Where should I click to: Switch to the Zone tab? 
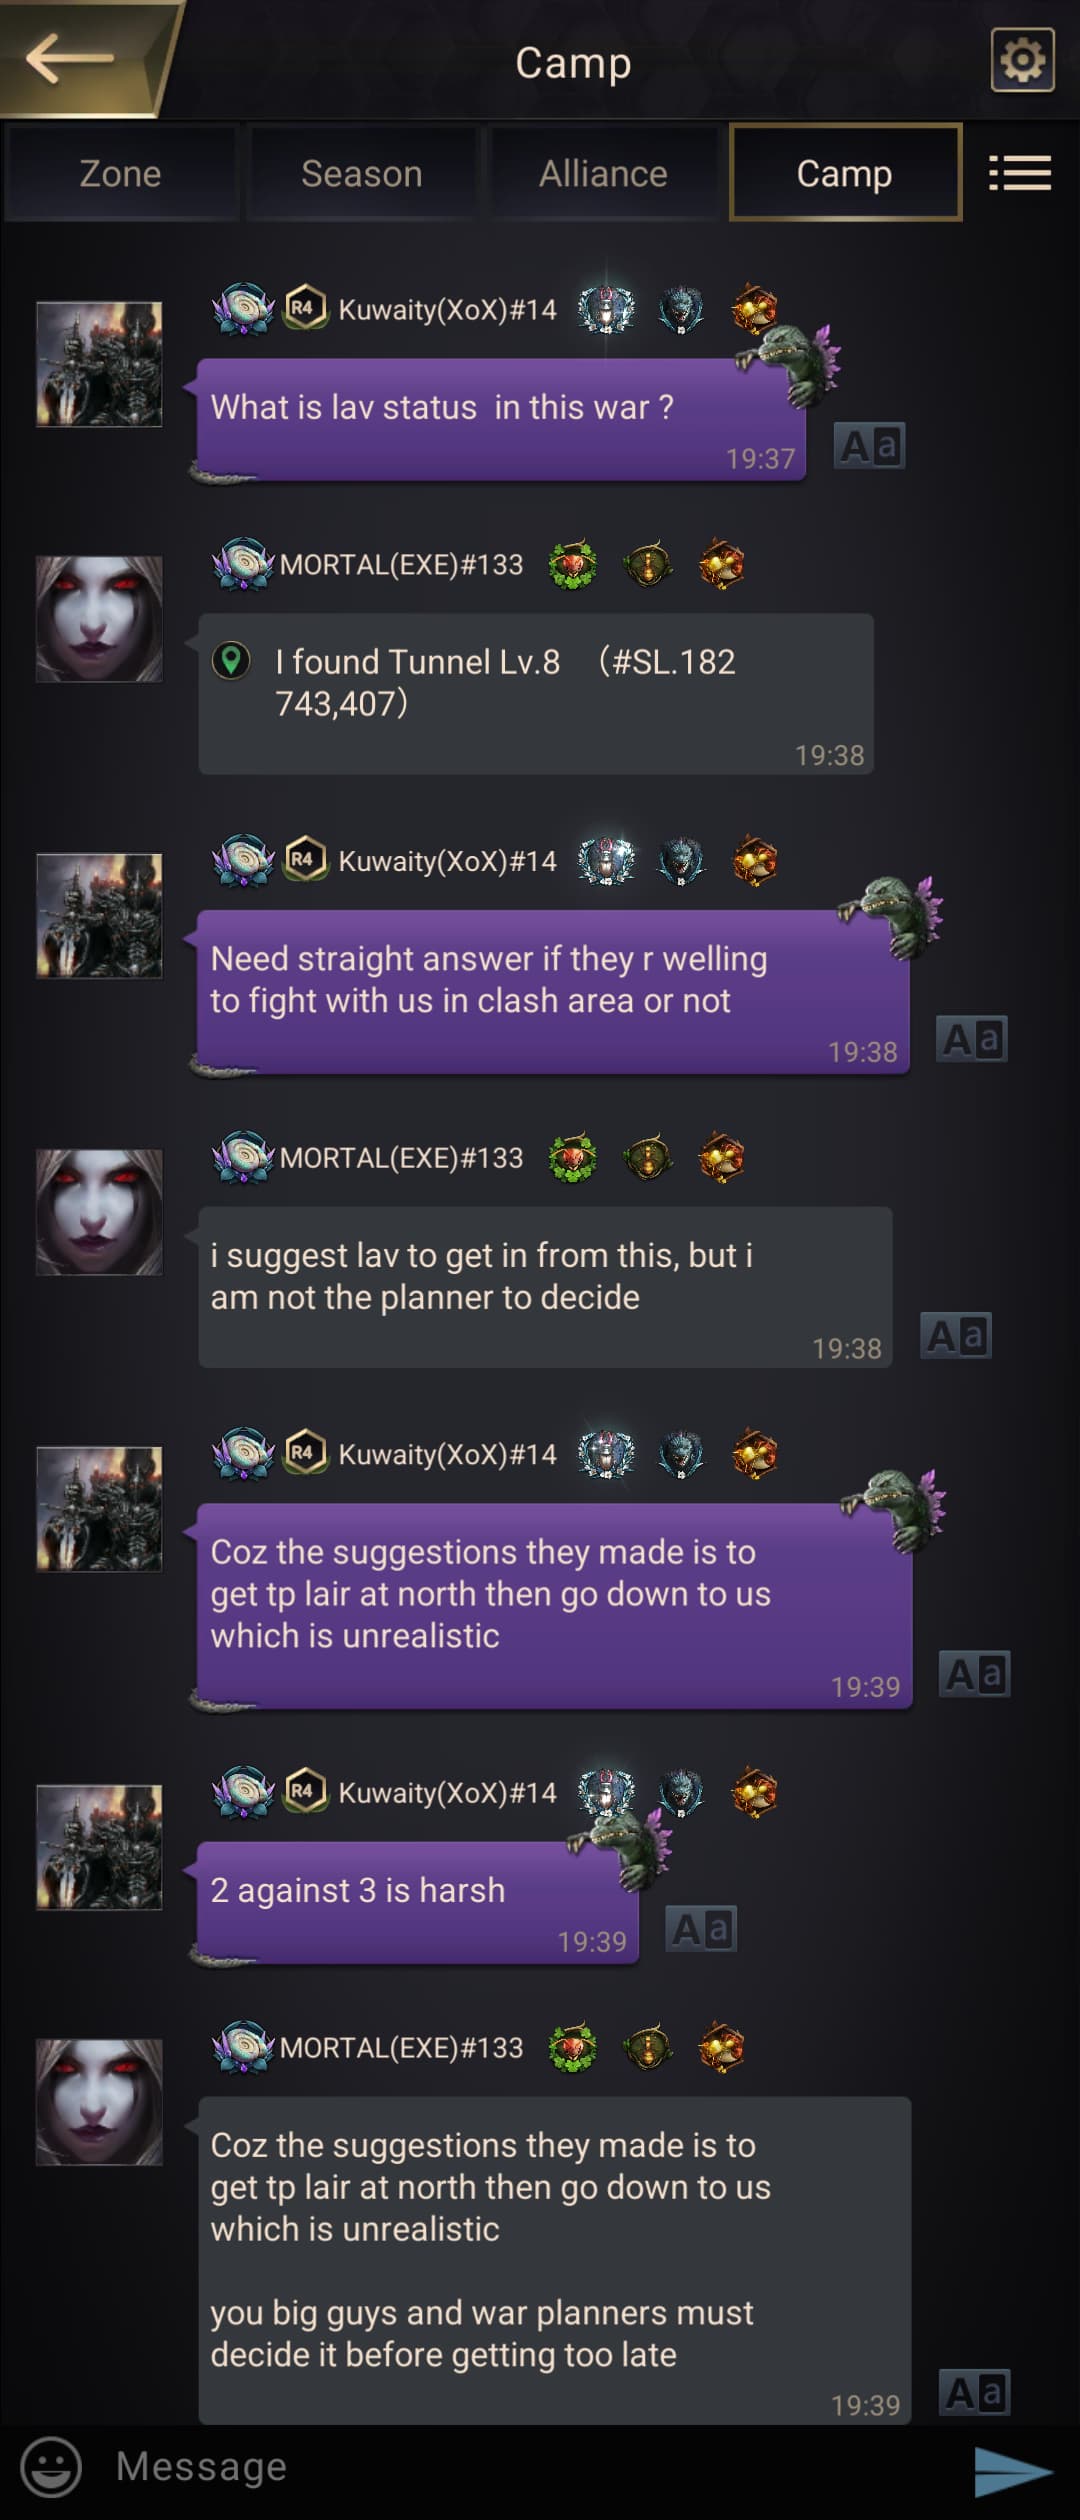(120, 173)
